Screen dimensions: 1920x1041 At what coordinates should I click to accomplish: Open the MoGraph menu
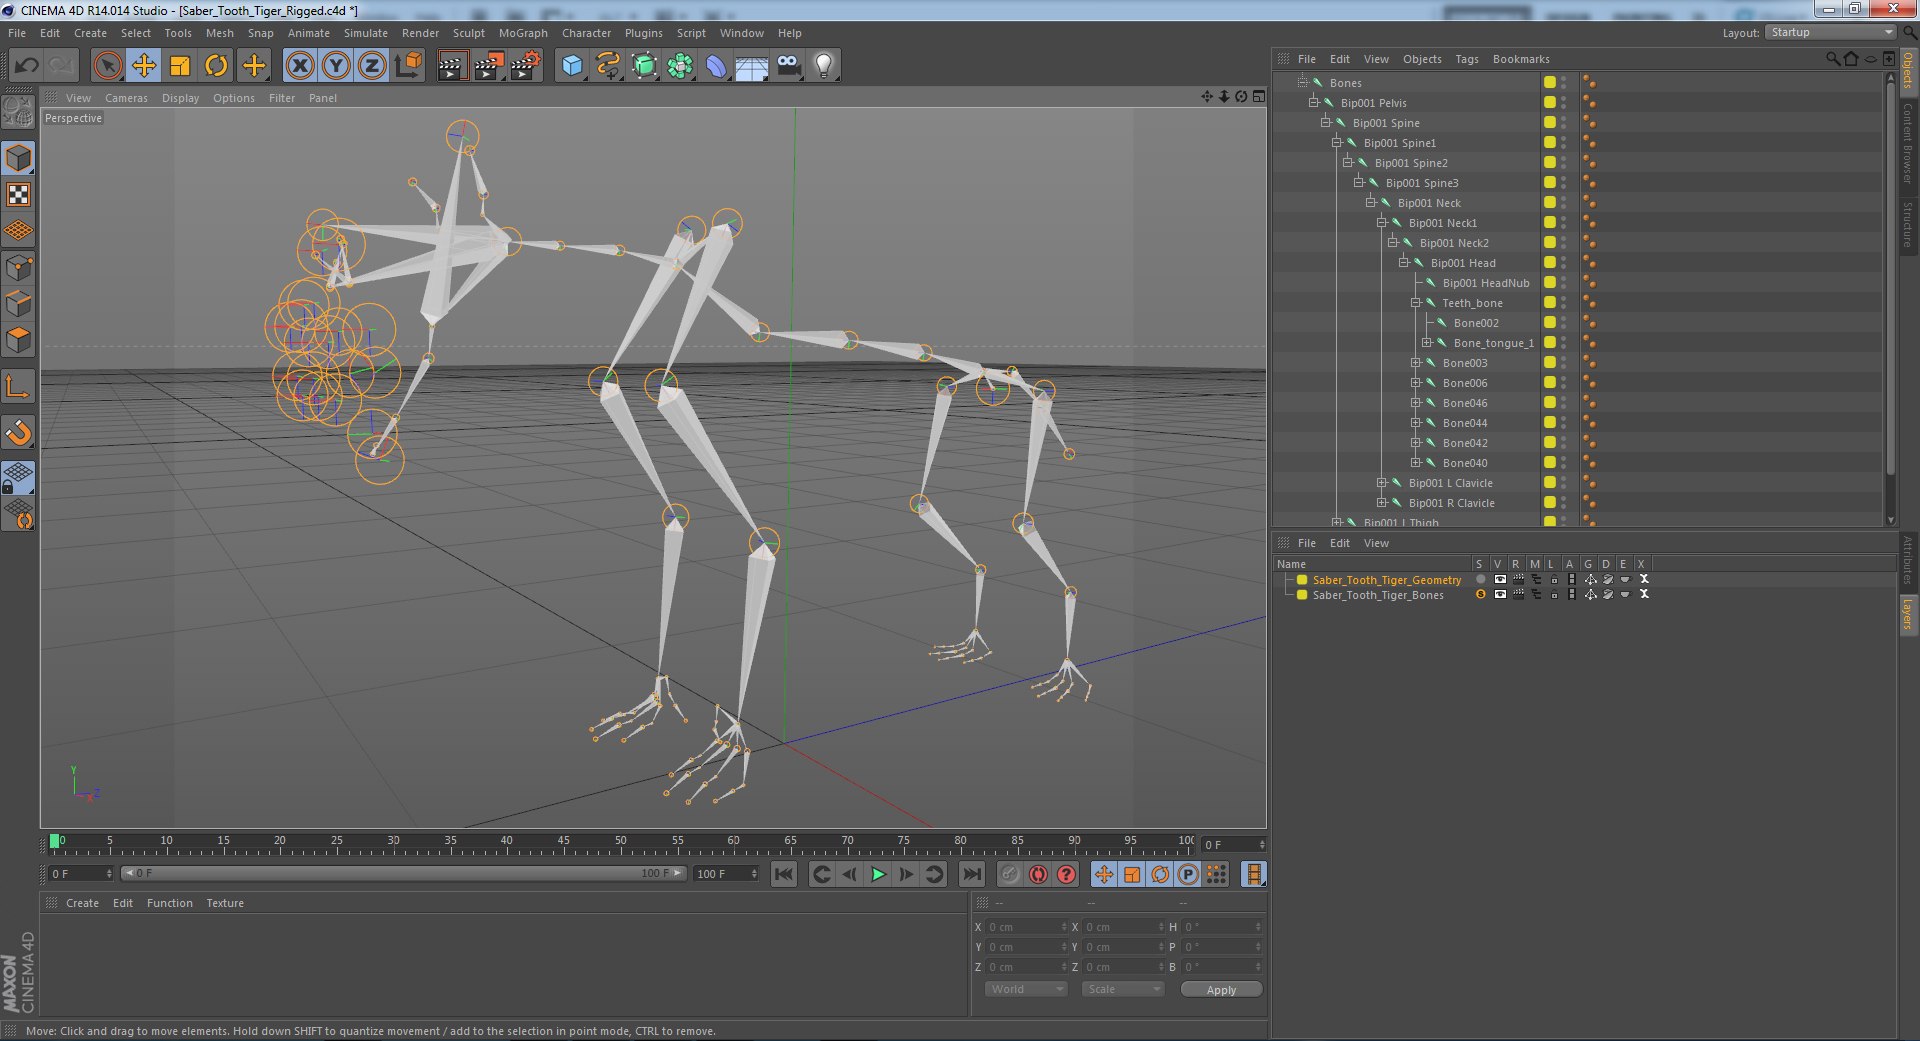523,33
